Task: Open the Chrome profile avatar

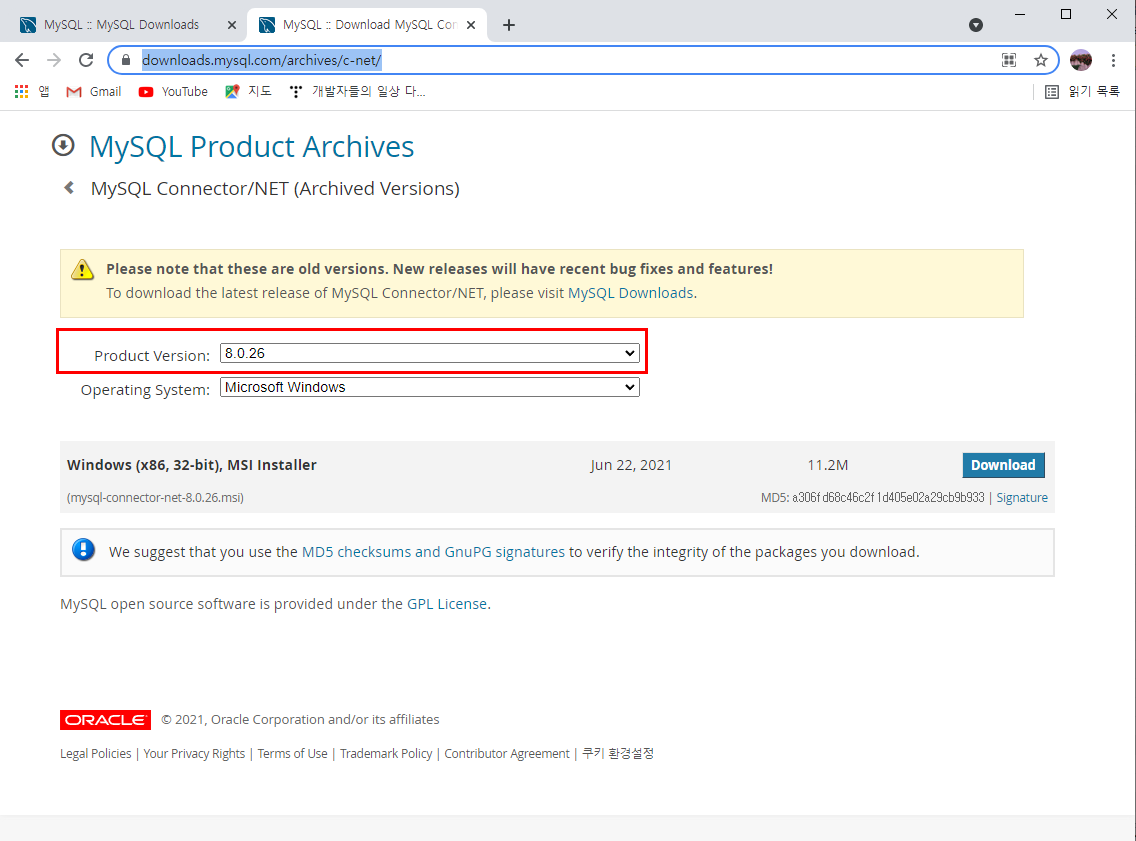Action: (1080, 60)
